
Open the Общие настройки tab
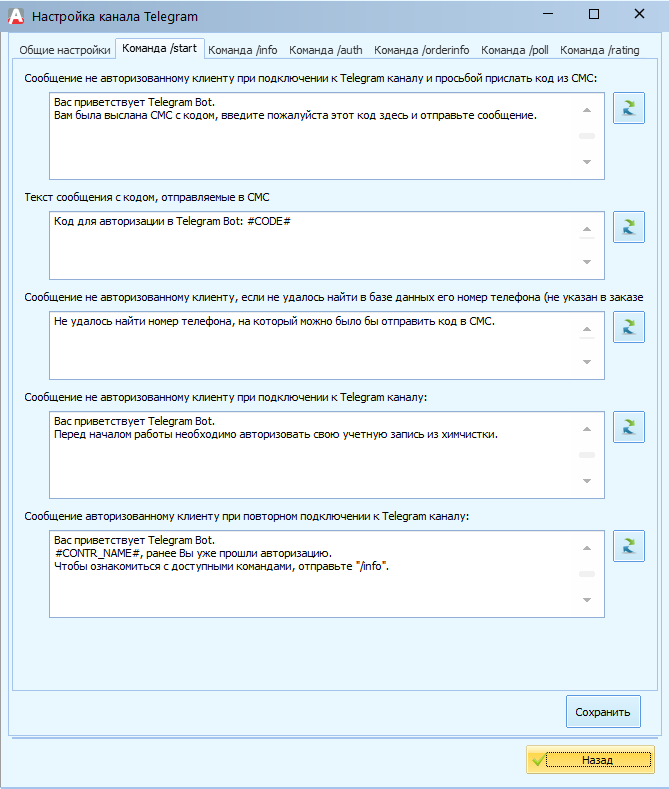65,50
